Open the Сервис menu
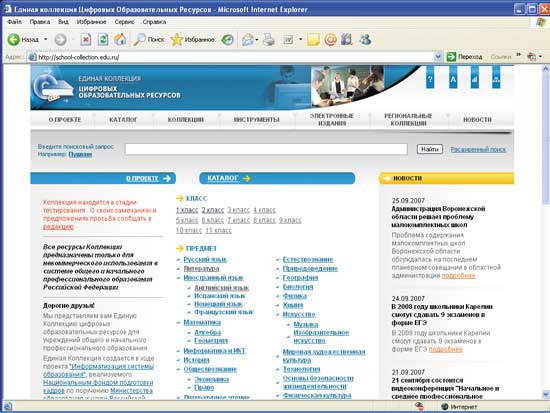 pos(124,22)
